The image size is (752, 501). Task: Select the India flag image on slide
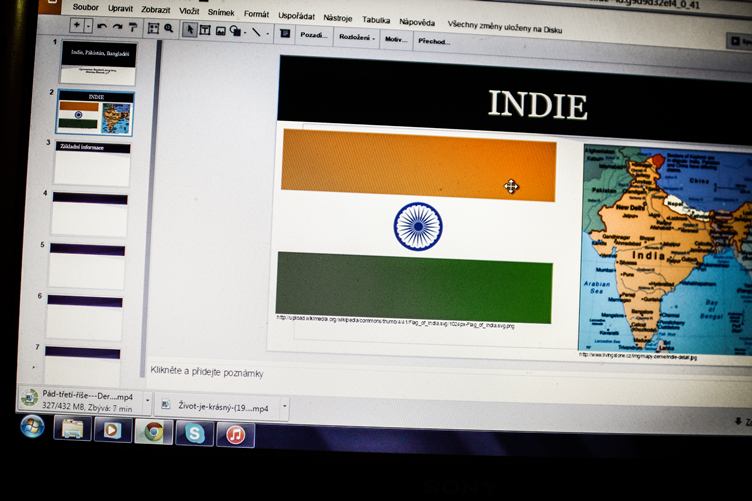tap(416, 226)
